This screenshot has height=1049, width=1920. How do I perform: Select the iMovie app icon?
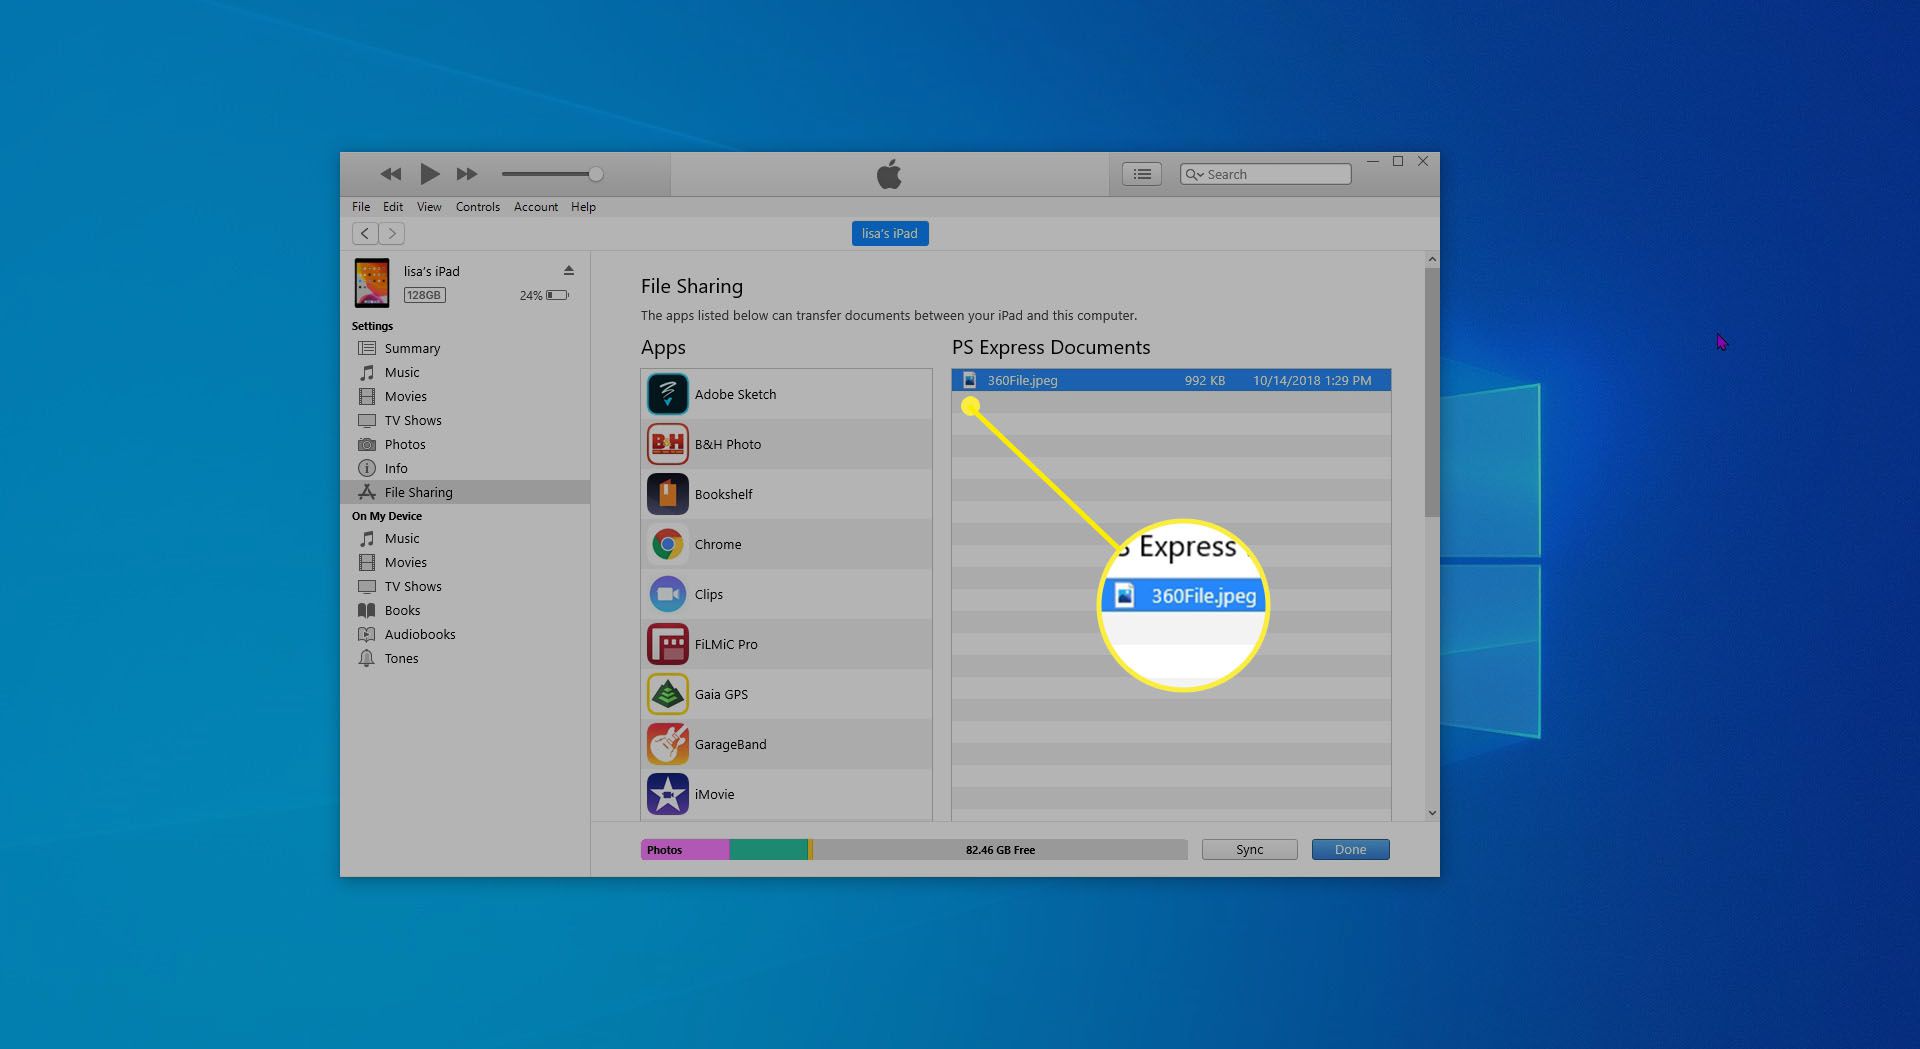667,794
